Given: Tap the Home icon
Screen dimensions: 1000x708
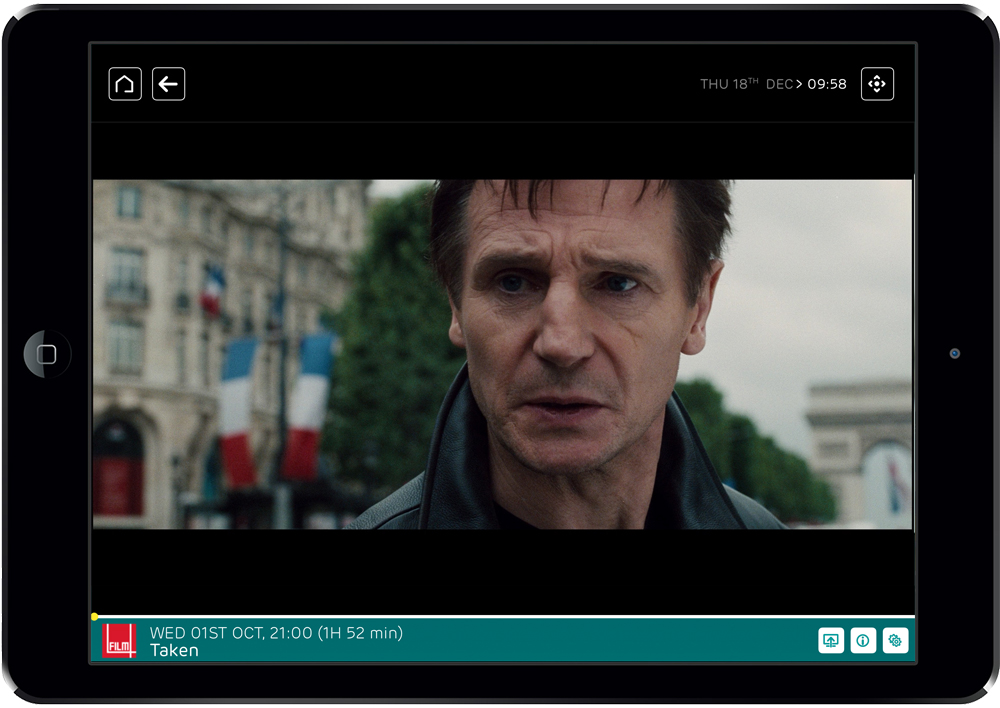Looking at the screenshot, I should tap(125, 84).
